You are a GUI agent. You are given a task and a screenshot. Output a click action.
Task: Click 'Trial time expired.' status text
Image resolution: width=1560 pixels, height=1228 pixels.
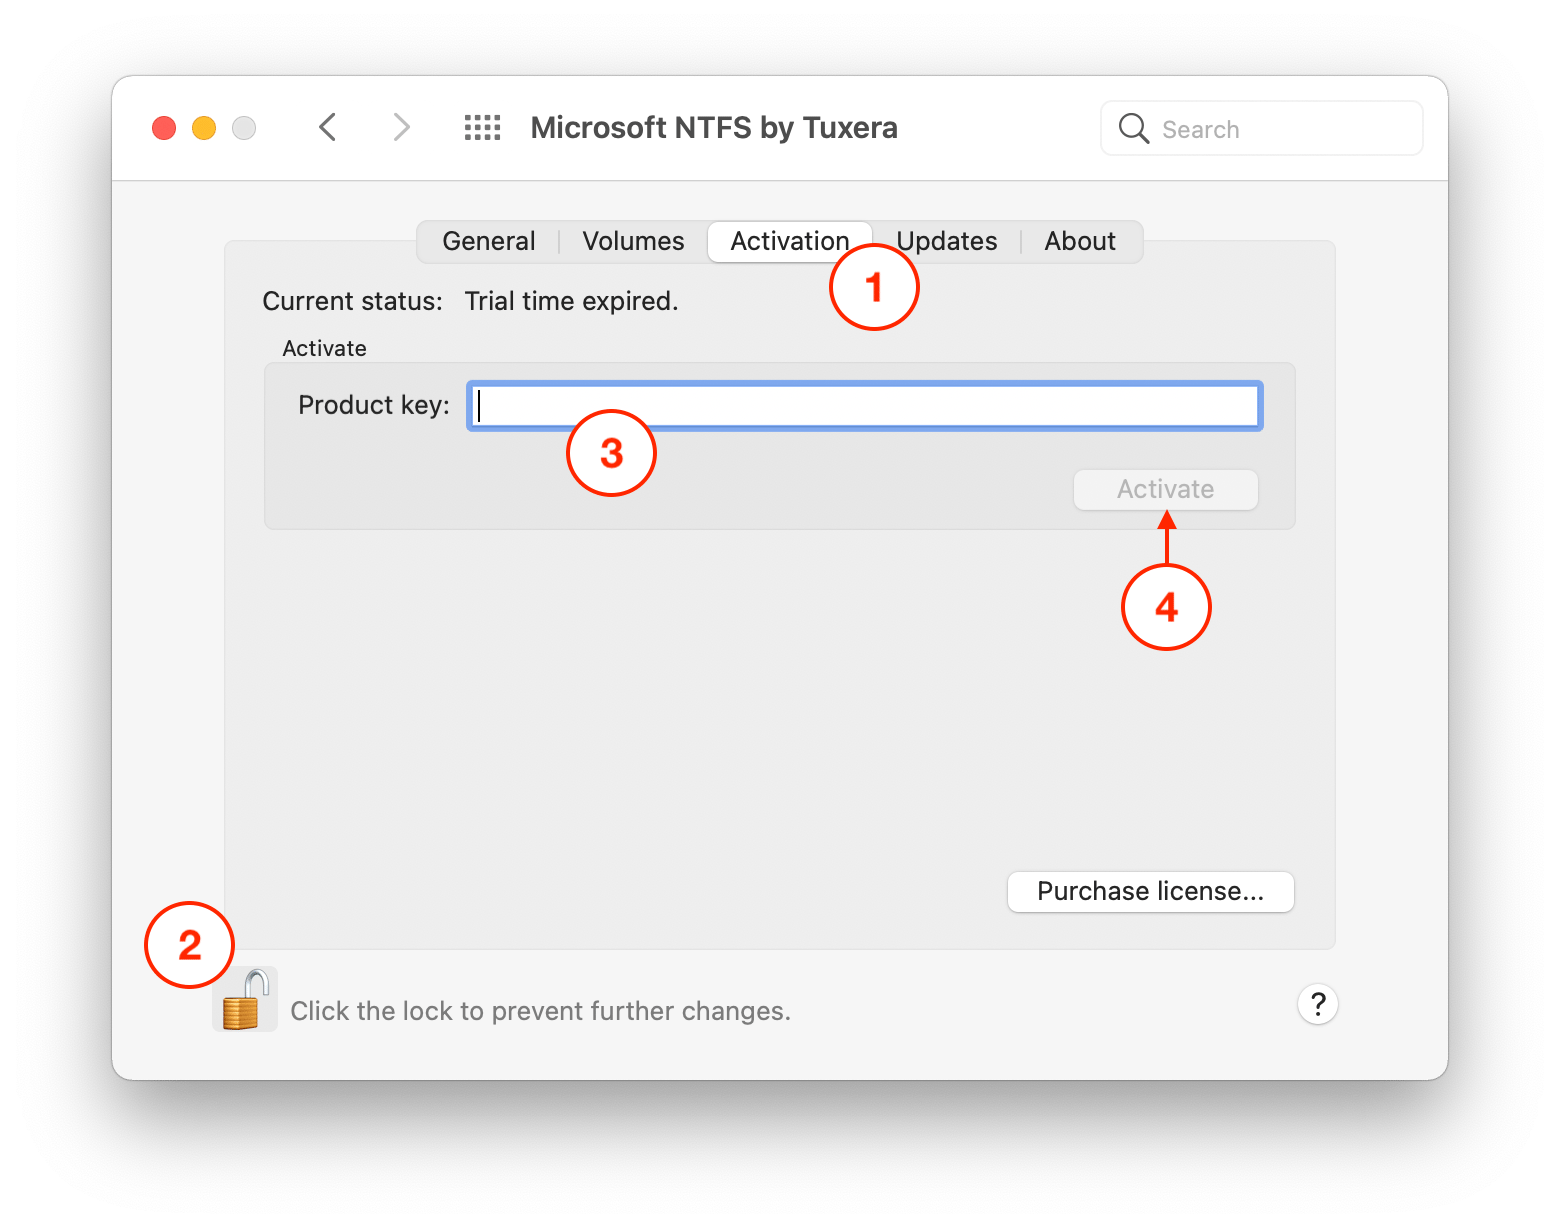pyautogui.click(x=571, y=301)
